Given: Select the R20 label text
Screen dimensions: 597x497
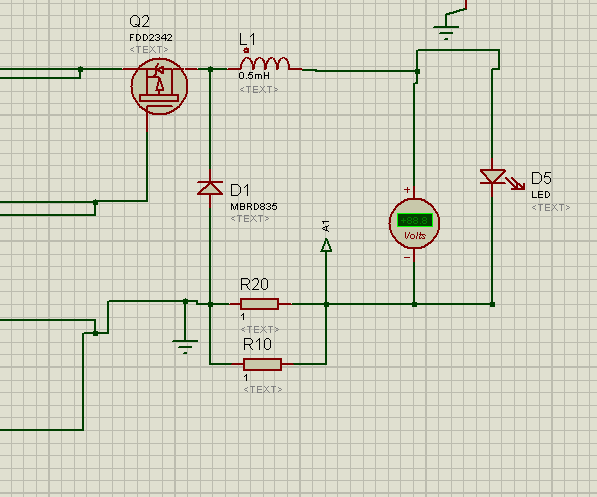Looking at the screenshot, I should tap(254, 284).
